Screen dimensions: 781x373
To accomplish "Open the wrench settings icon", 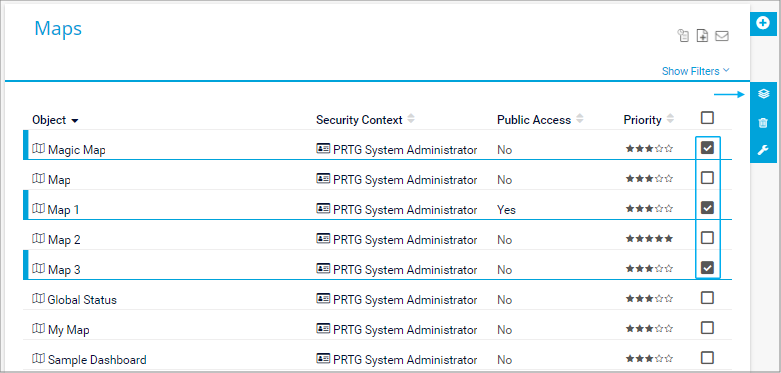I will (763, 150).
